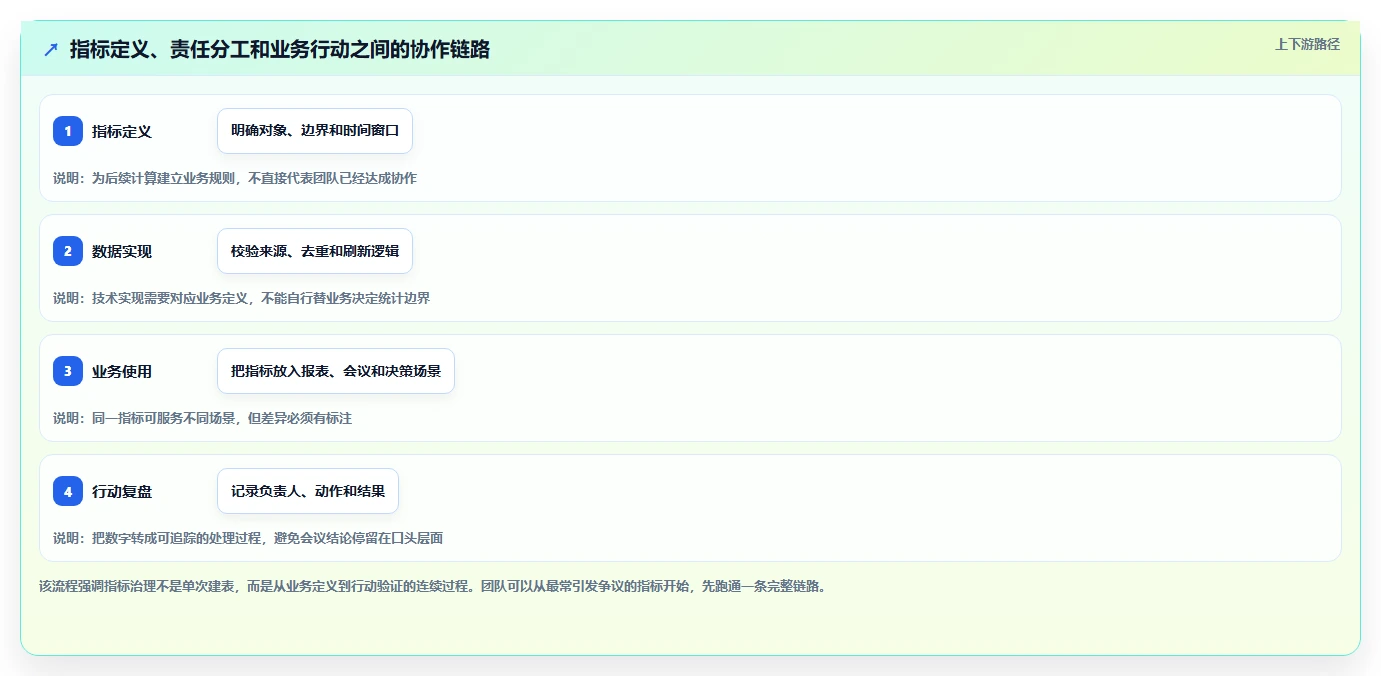This screenshot has height=676, width=1381.
Task: Click the 上下游路径 label
Action: pos(1307,44)
